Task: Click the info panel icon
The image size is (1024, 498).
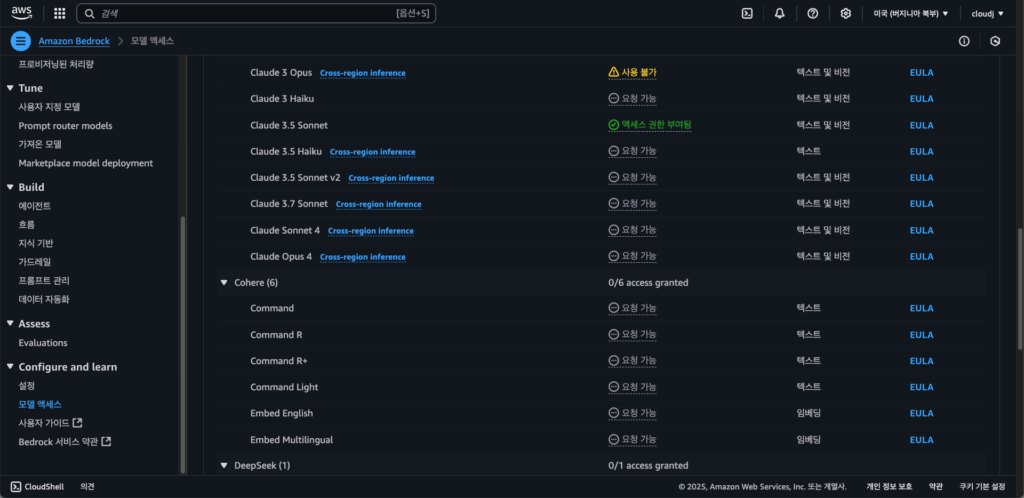Action: click(964, 41)
